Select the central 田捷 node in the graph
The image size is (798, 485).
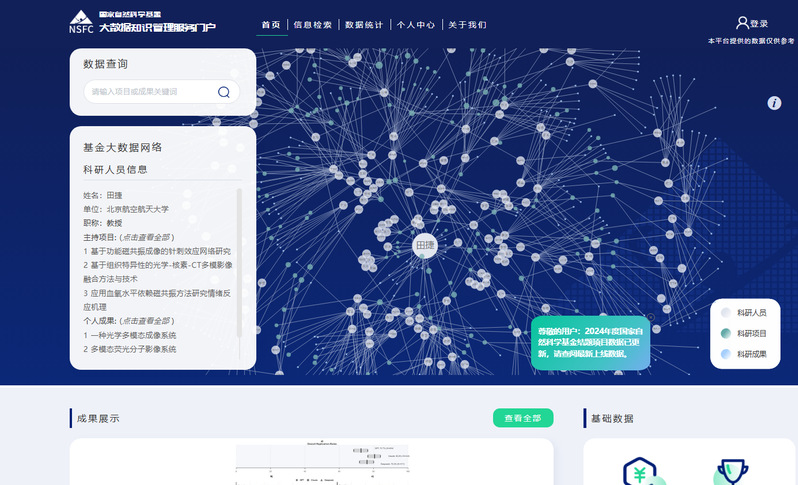click(425, 245)
